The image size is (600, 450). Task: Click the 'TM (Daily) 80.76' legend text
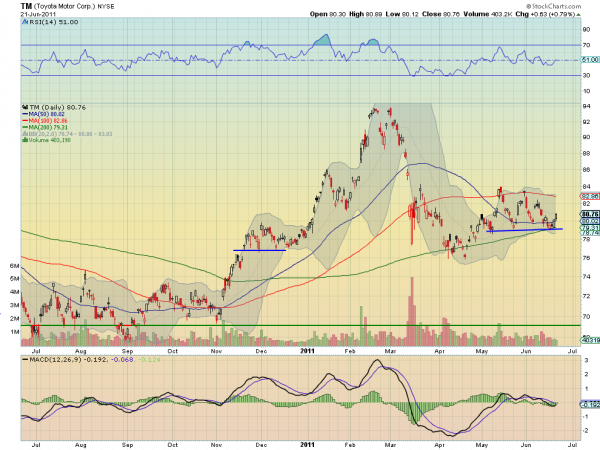57,108
